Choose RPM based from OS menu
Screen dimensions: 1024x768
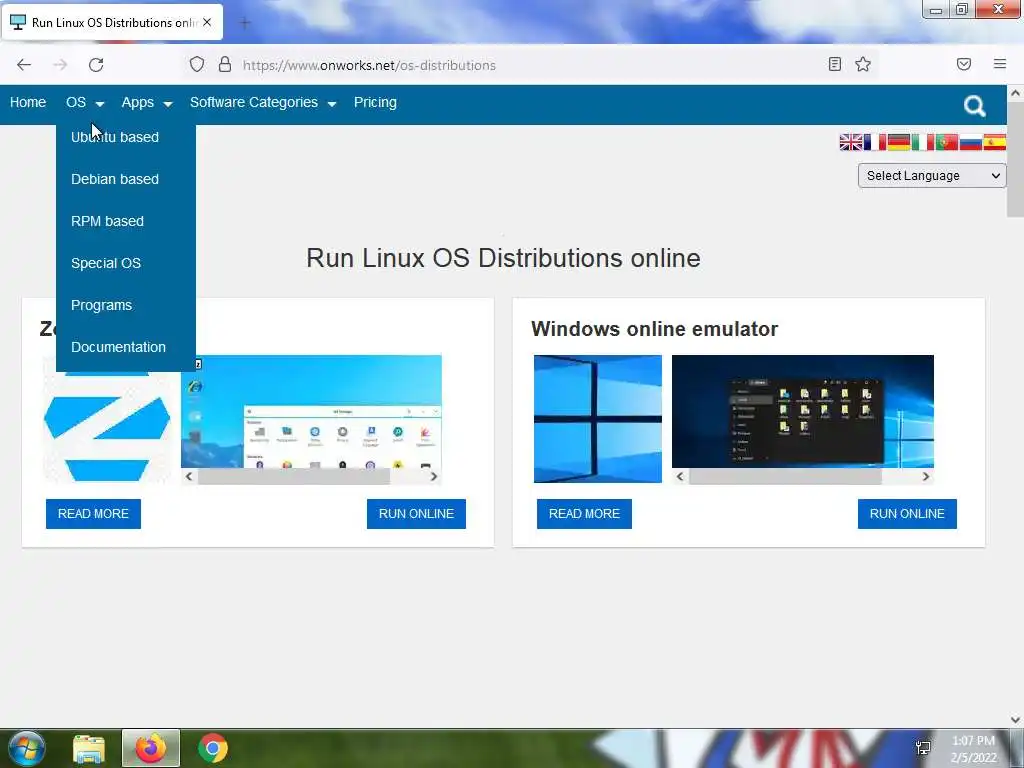[x=107, y=221]
